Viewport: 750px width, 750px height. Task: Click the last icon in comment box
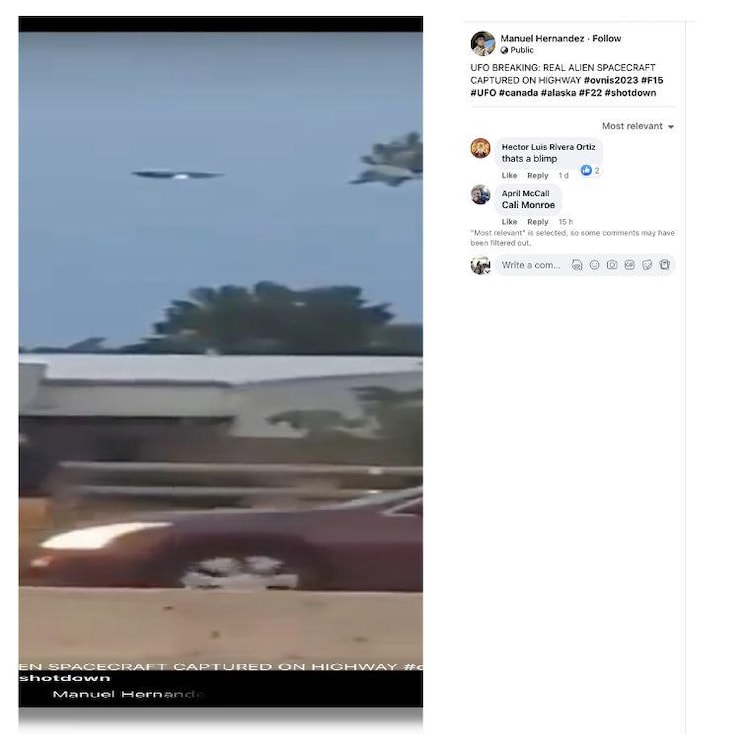click(x=665, y=265)
